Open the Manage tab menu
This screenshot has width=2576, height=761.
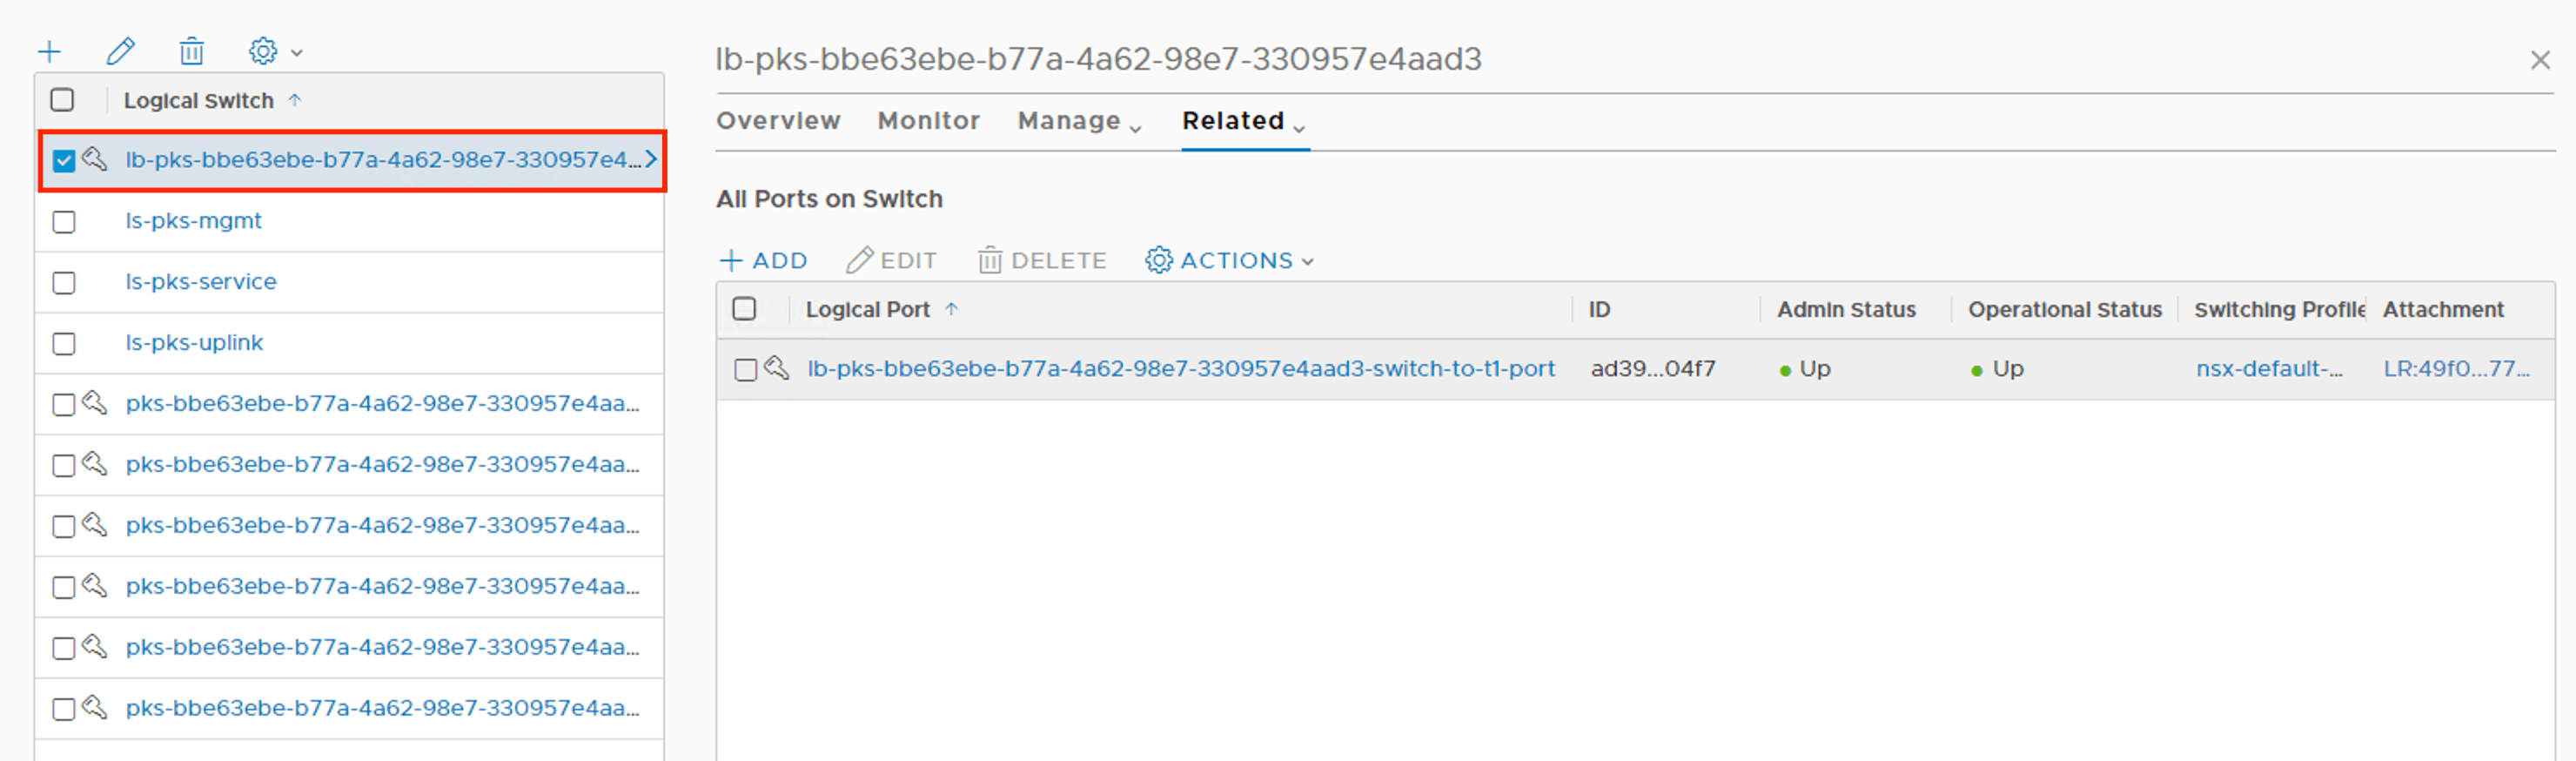[x=1079, y=122]
